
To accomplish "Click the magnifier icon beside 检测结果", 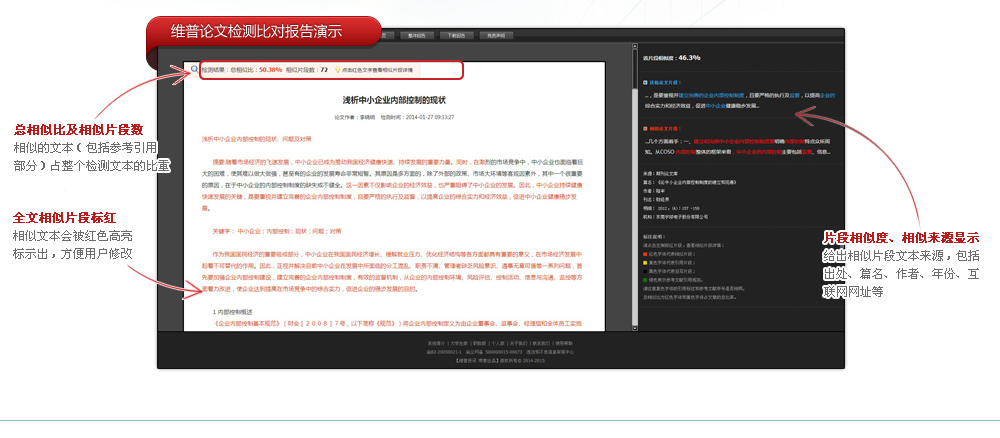I will click(x=194, y=69).
